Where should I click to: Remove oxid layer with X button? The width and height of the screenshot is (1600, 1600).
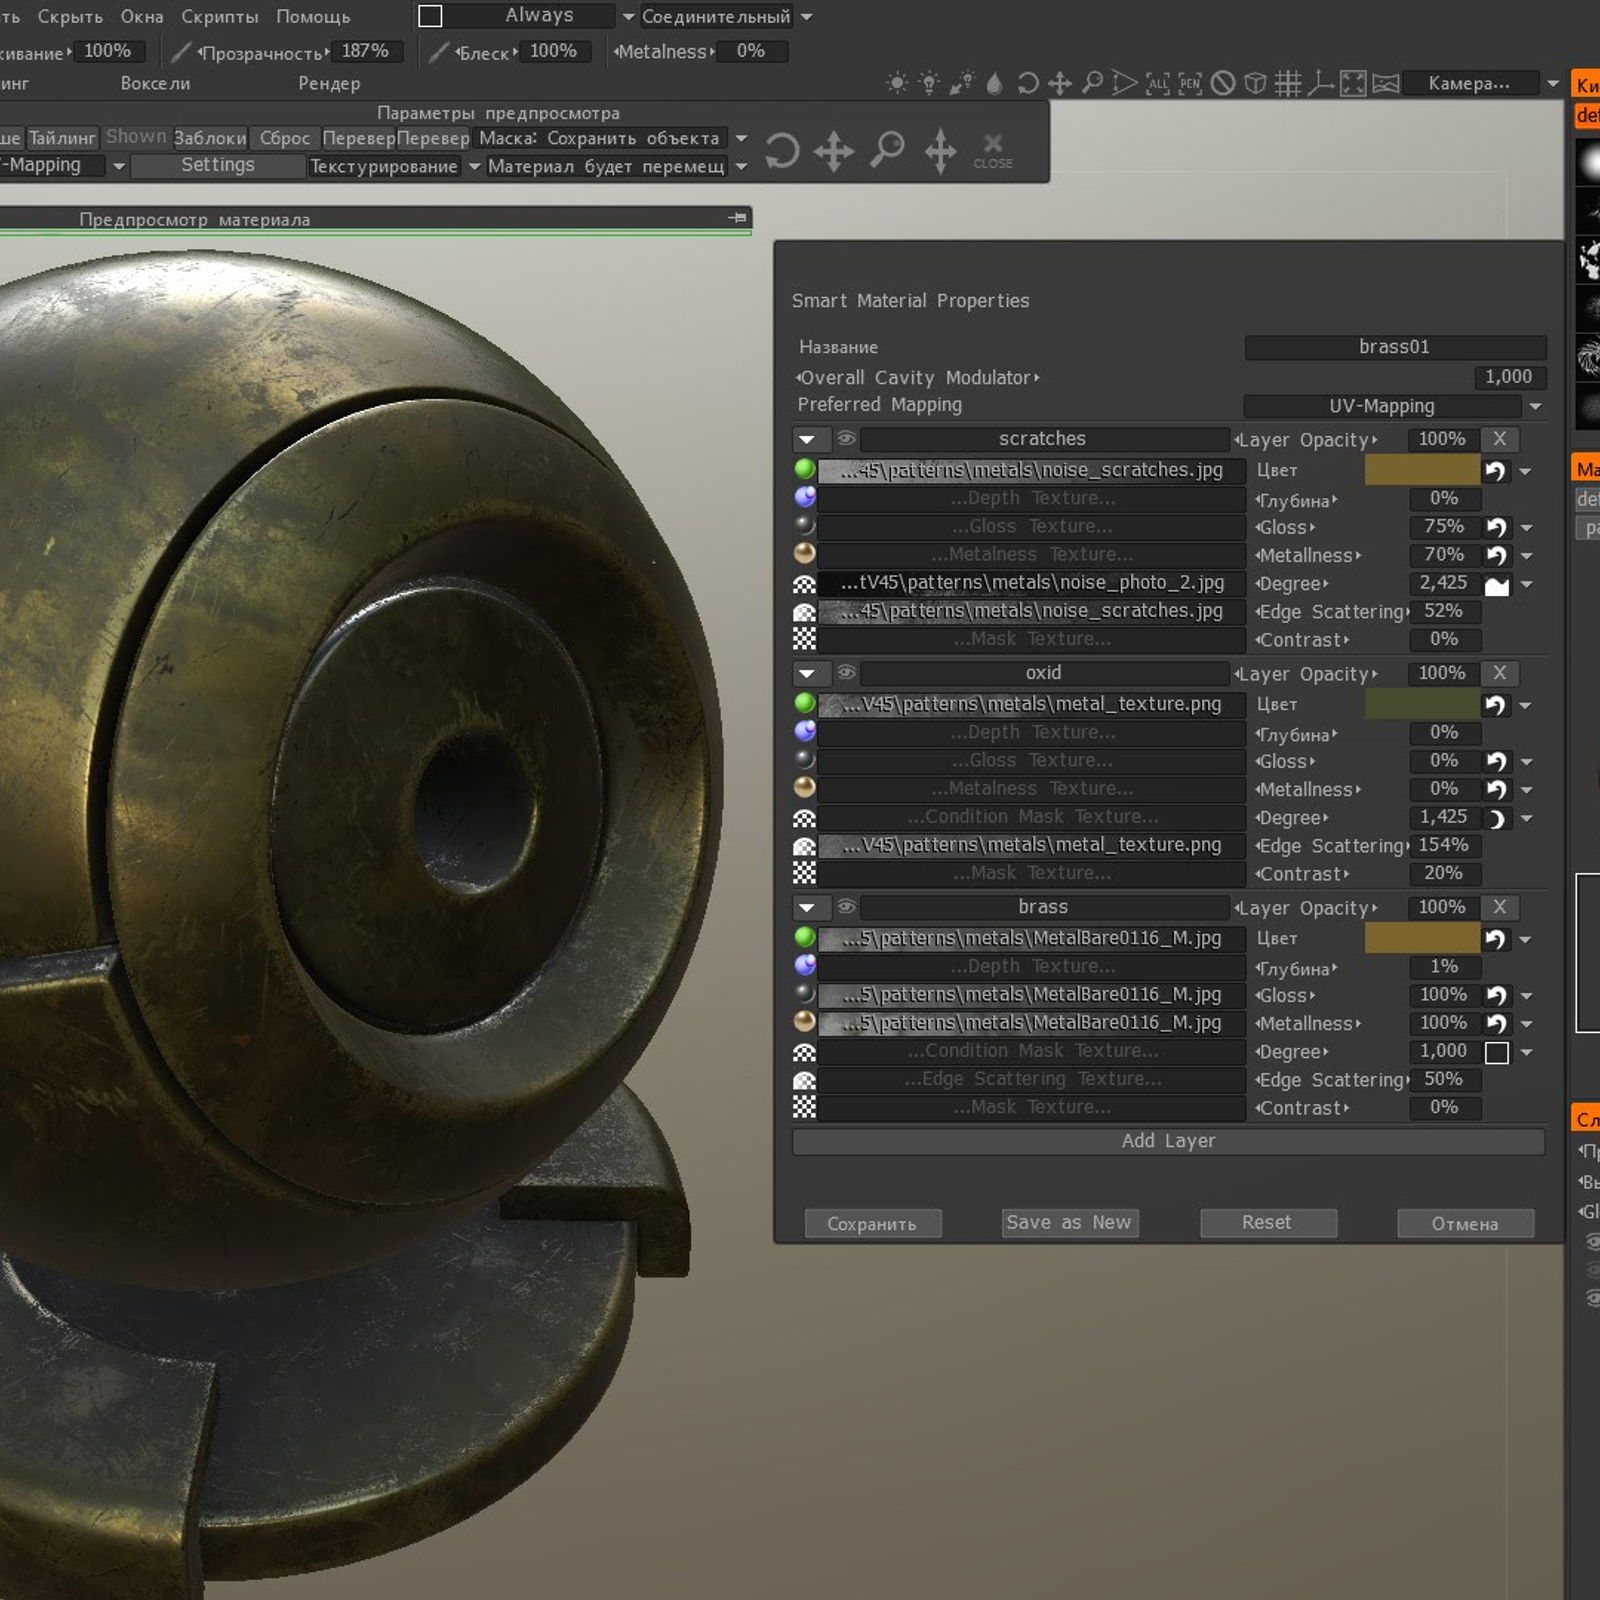[1499, 673]
